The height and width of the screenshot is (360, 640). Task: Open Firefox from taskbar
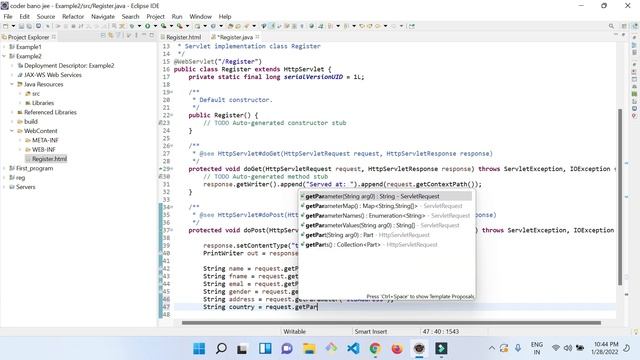(397, 348)
